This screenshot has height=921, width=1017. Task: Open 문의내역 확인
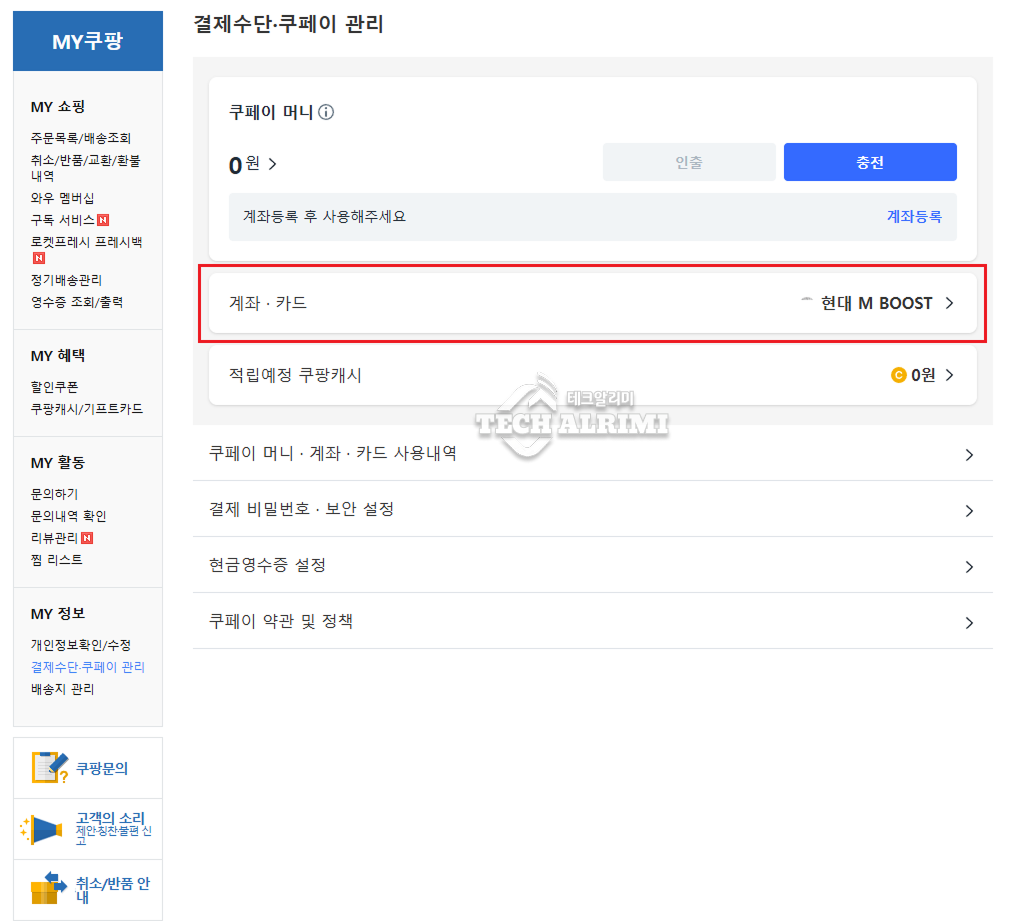pyautogui.click(x=69, y=516)
